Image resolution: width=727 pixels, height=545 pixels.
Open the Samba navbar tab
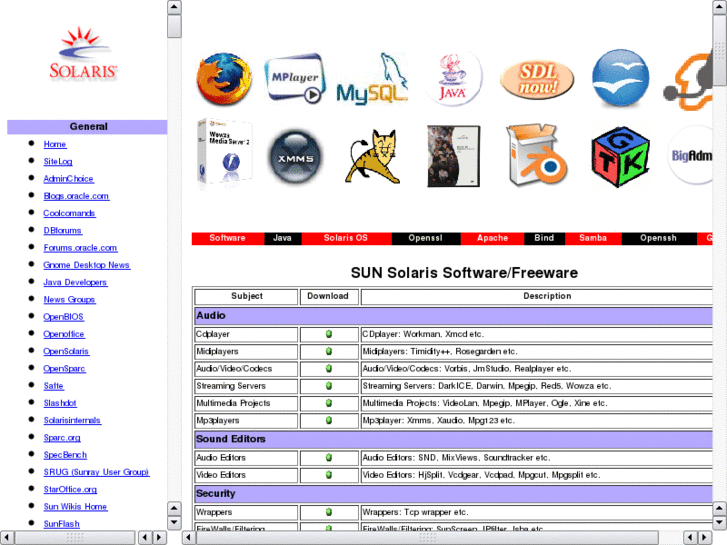tap(593, 238)
